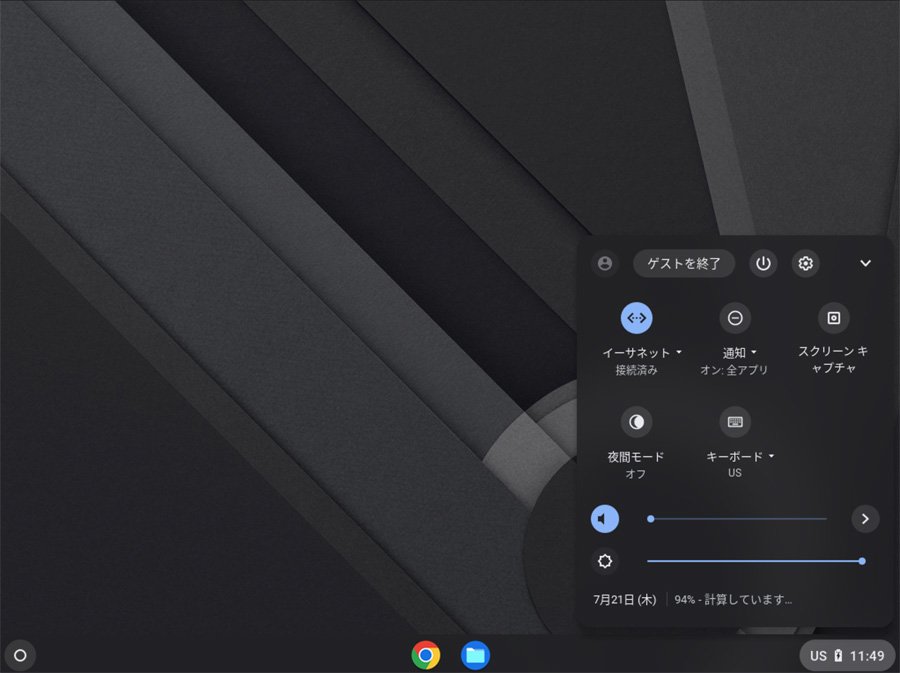Open audio settings with the arrow
Image resolution: width=900 pixels, height=673 pixels.
(x=865, y=519)
